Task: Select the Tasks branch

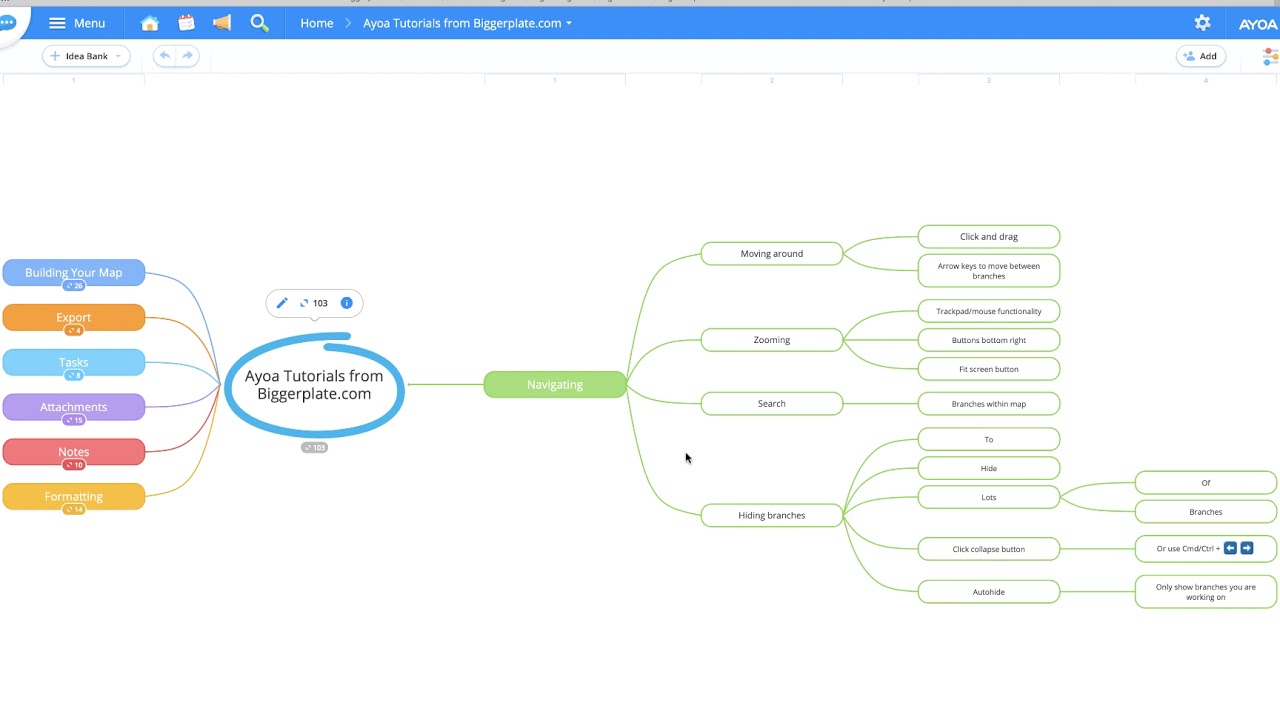Action: (x=74, y=362)
